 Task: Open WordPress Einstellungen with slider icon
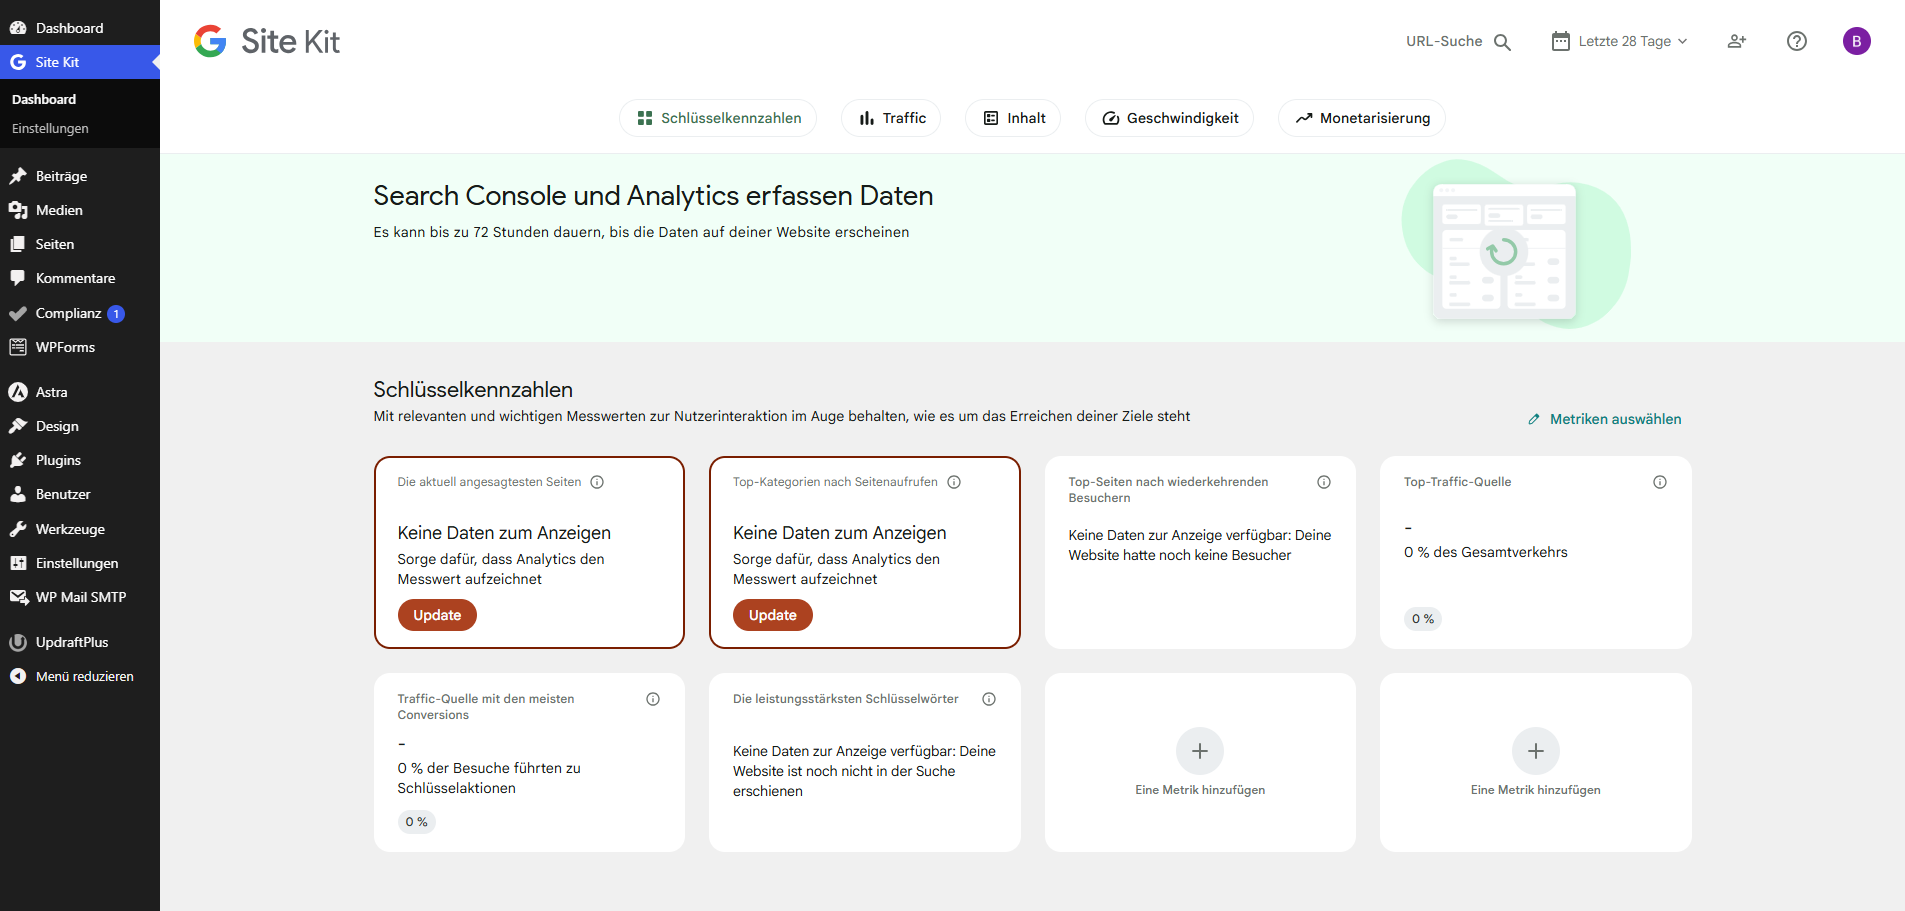click(x=80, y=563)
